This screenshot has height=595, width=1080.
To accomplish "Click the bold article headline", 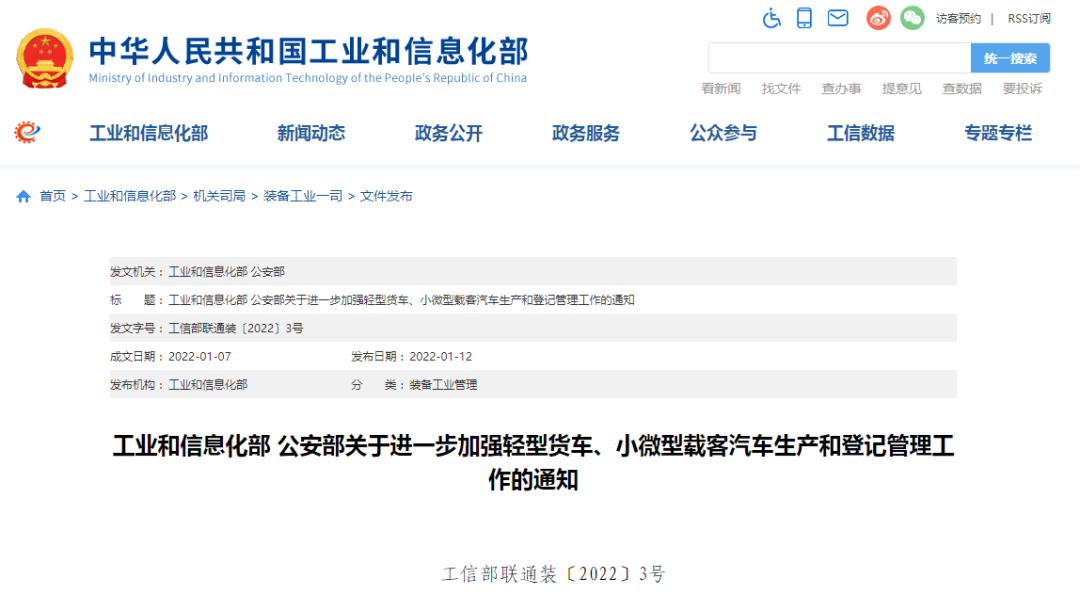I will click(533, 462).
